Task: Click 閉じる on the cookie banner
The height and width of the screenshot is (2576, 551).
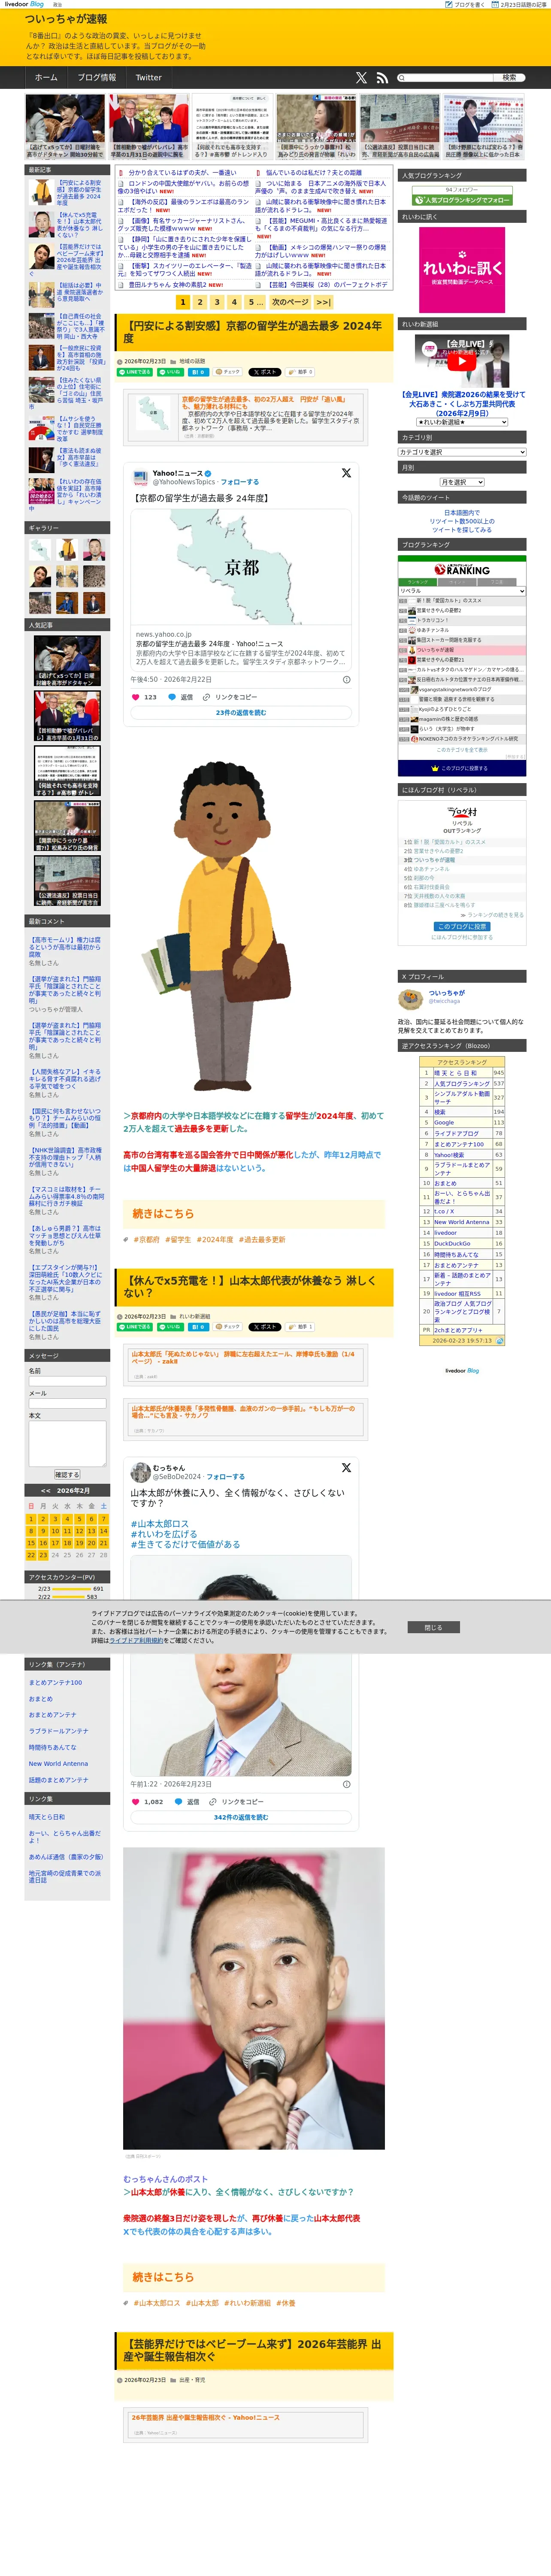Action: (433, 1628)
